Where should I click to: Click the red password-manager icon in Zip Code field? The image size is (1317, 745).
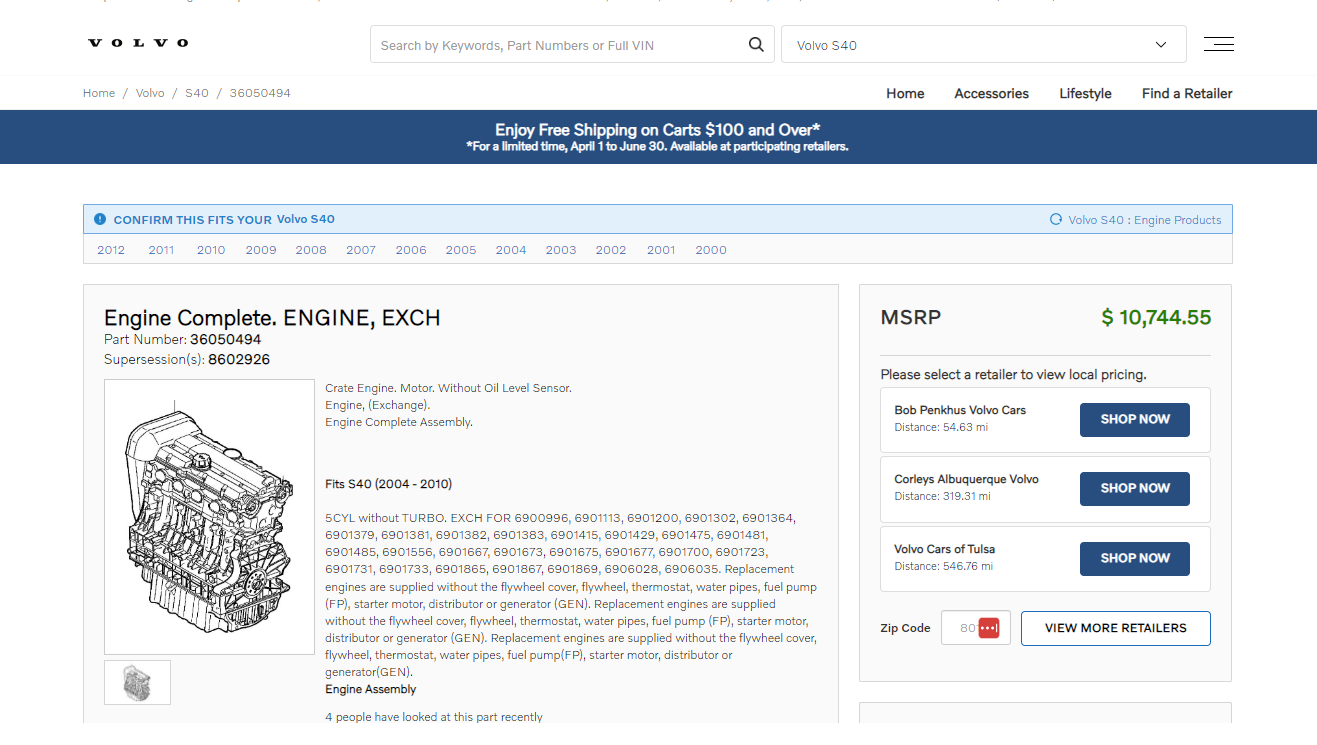point(989,628)
